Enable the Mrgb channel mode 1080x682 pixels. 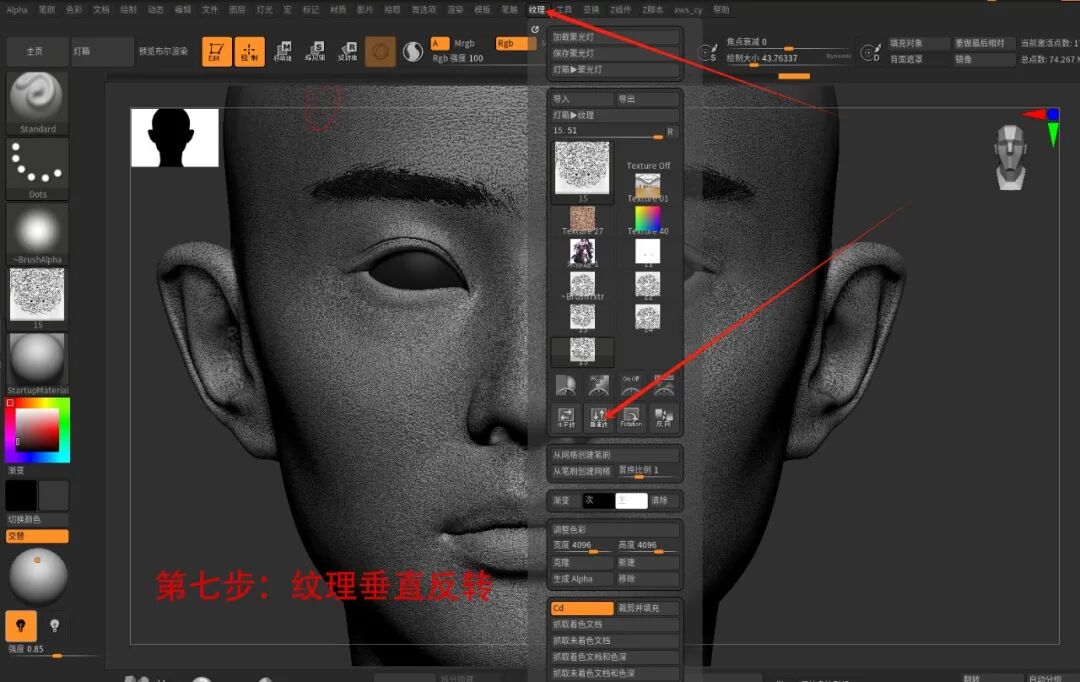pos(463,43)
